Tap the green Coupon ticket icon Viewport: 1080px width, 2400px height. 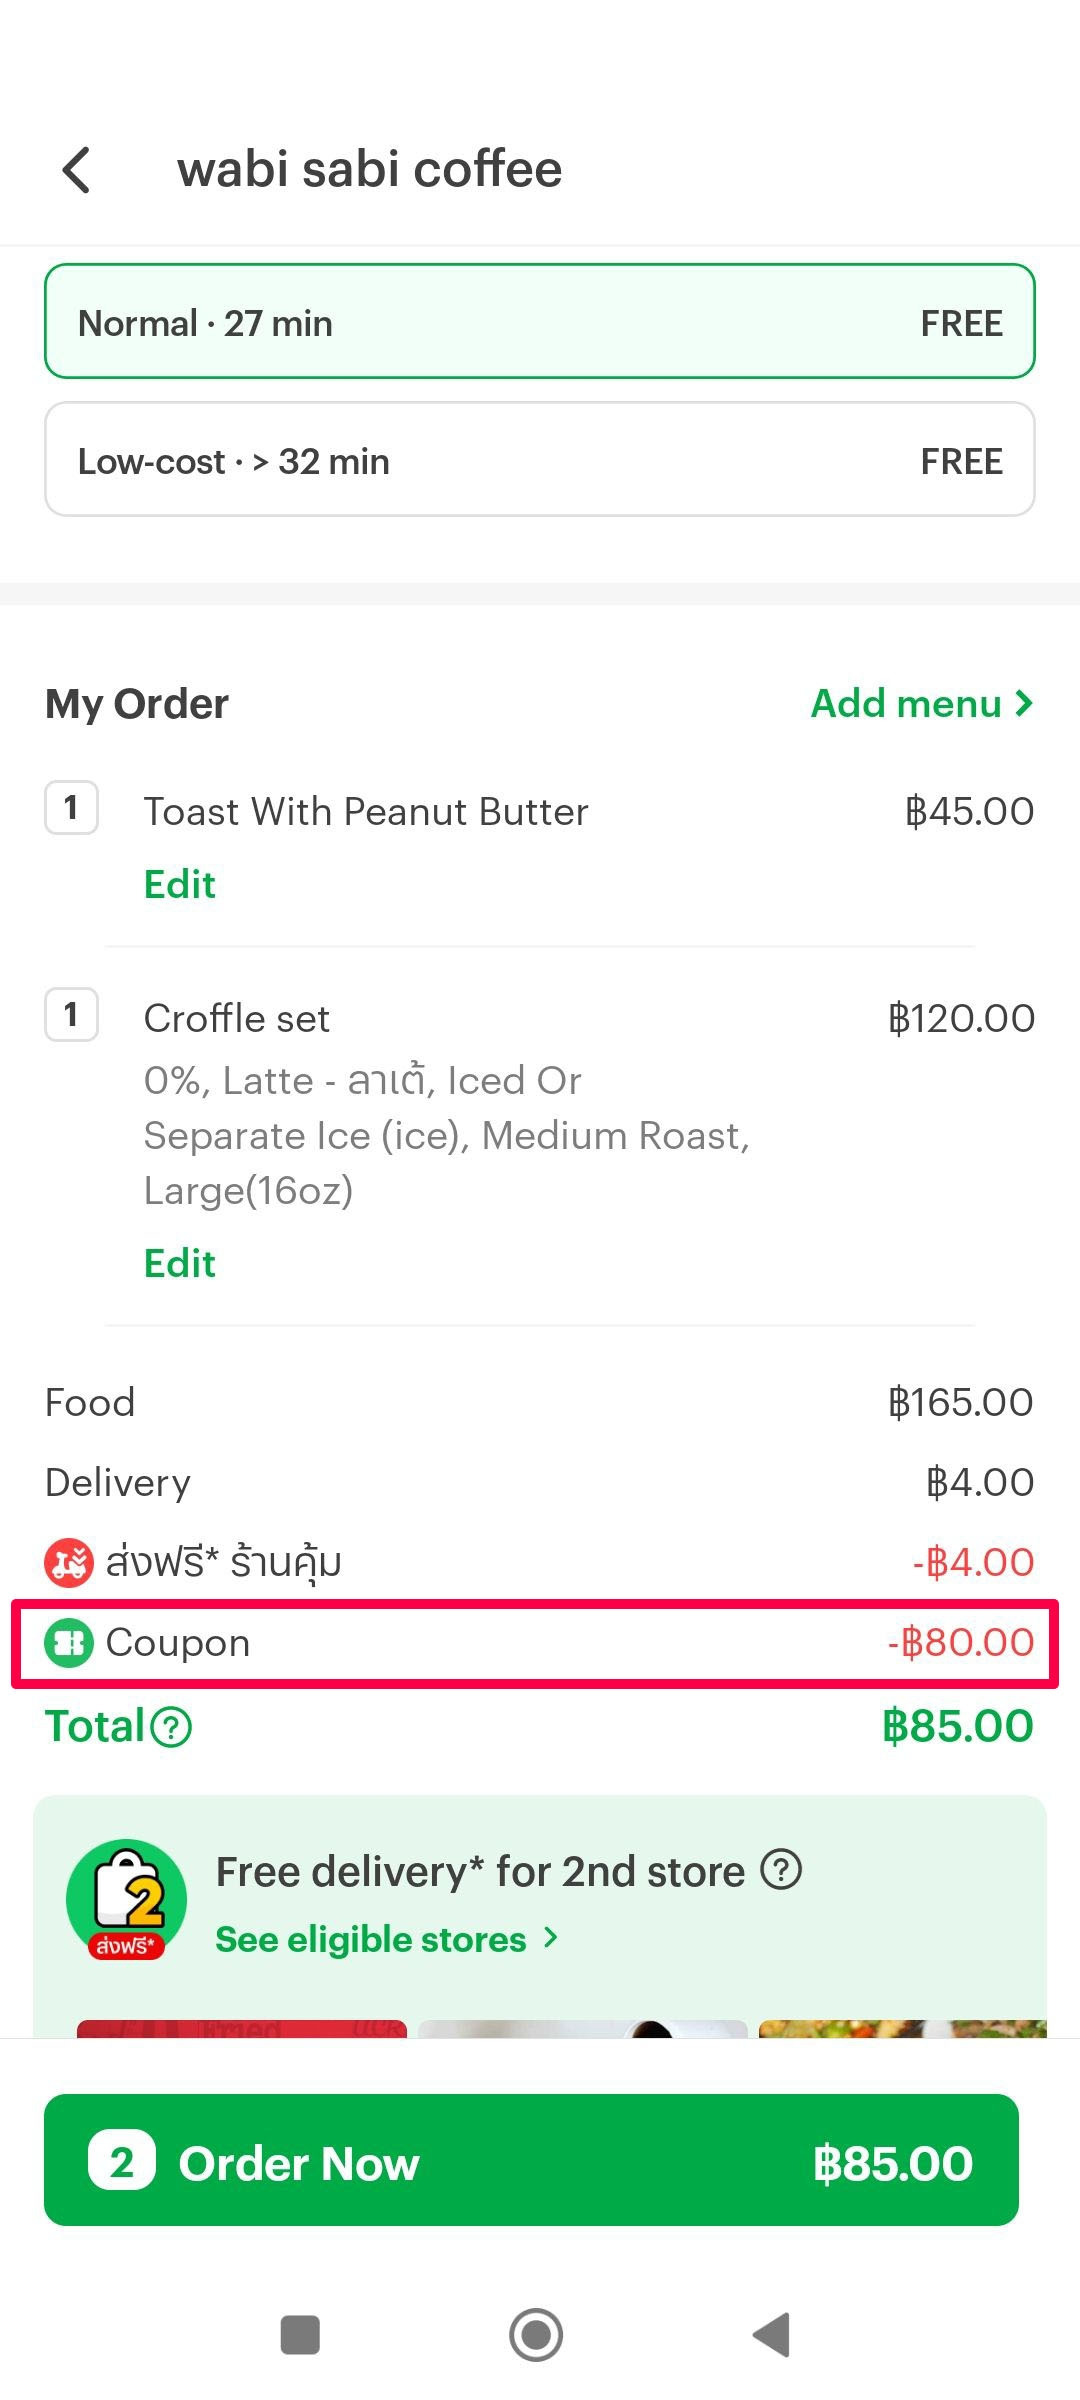tap(68, 1643)
